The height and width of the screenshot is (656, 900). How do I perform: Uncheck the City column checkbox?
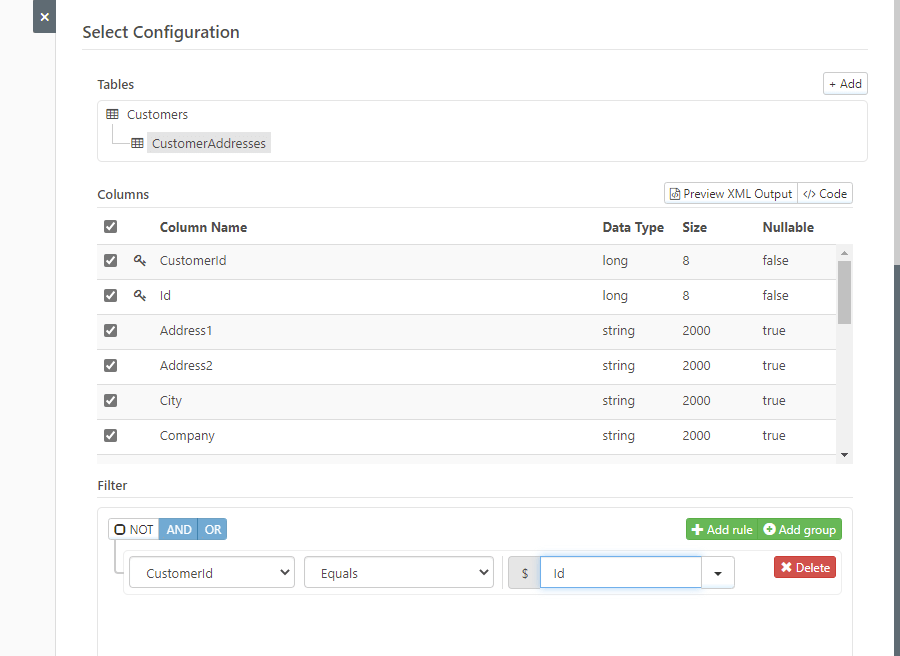click(111, 400)
